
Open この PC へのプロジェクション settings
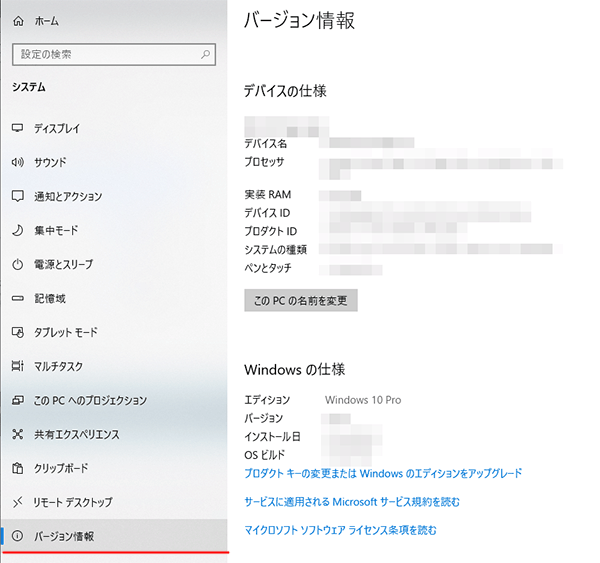tap(90, 400)
